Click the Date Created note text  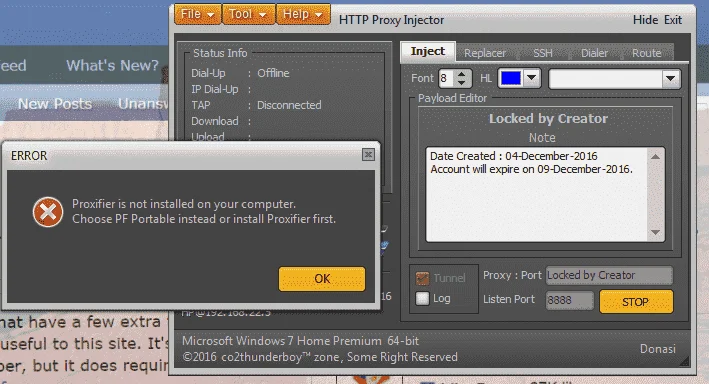(x=514, y=156)
